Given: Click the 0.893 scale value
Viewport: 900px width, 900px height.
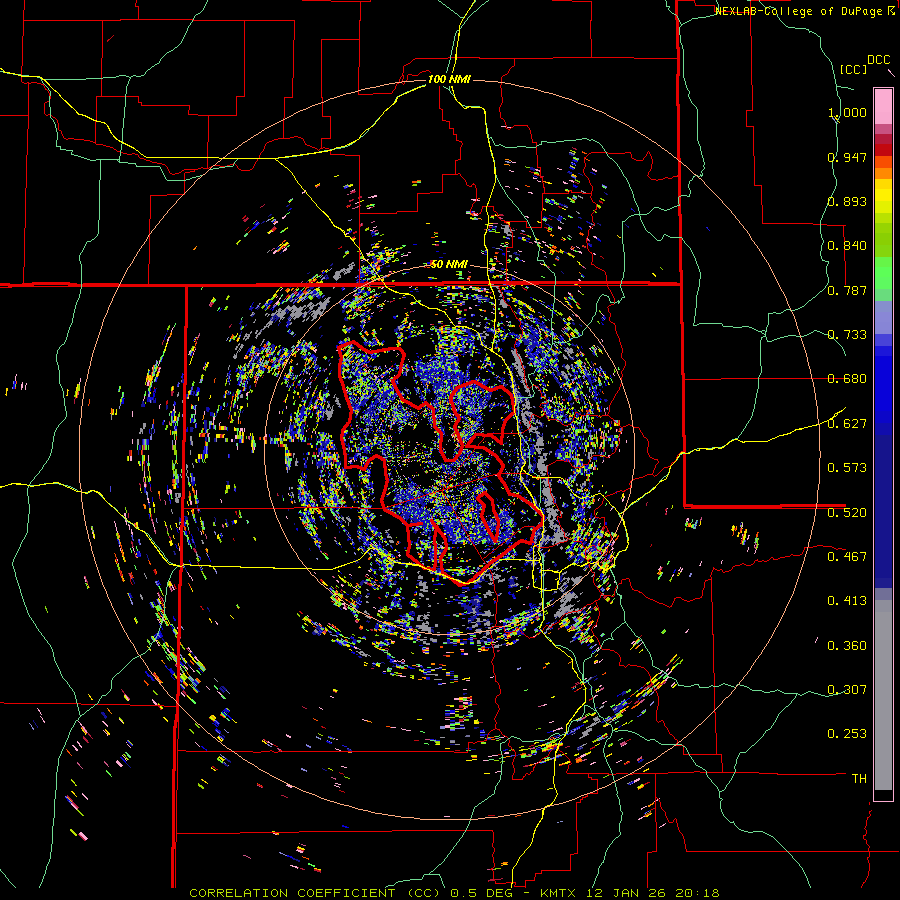Looking at the screenshot, I should click(x=847, y=201).
